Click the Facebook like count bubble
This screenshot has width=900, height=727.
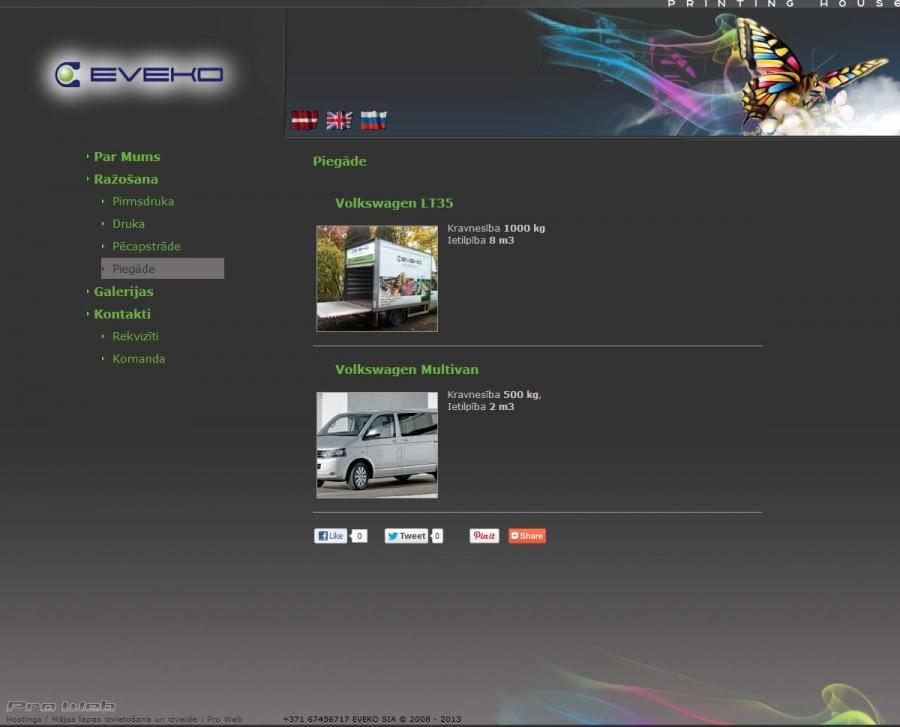pos(359,536)
